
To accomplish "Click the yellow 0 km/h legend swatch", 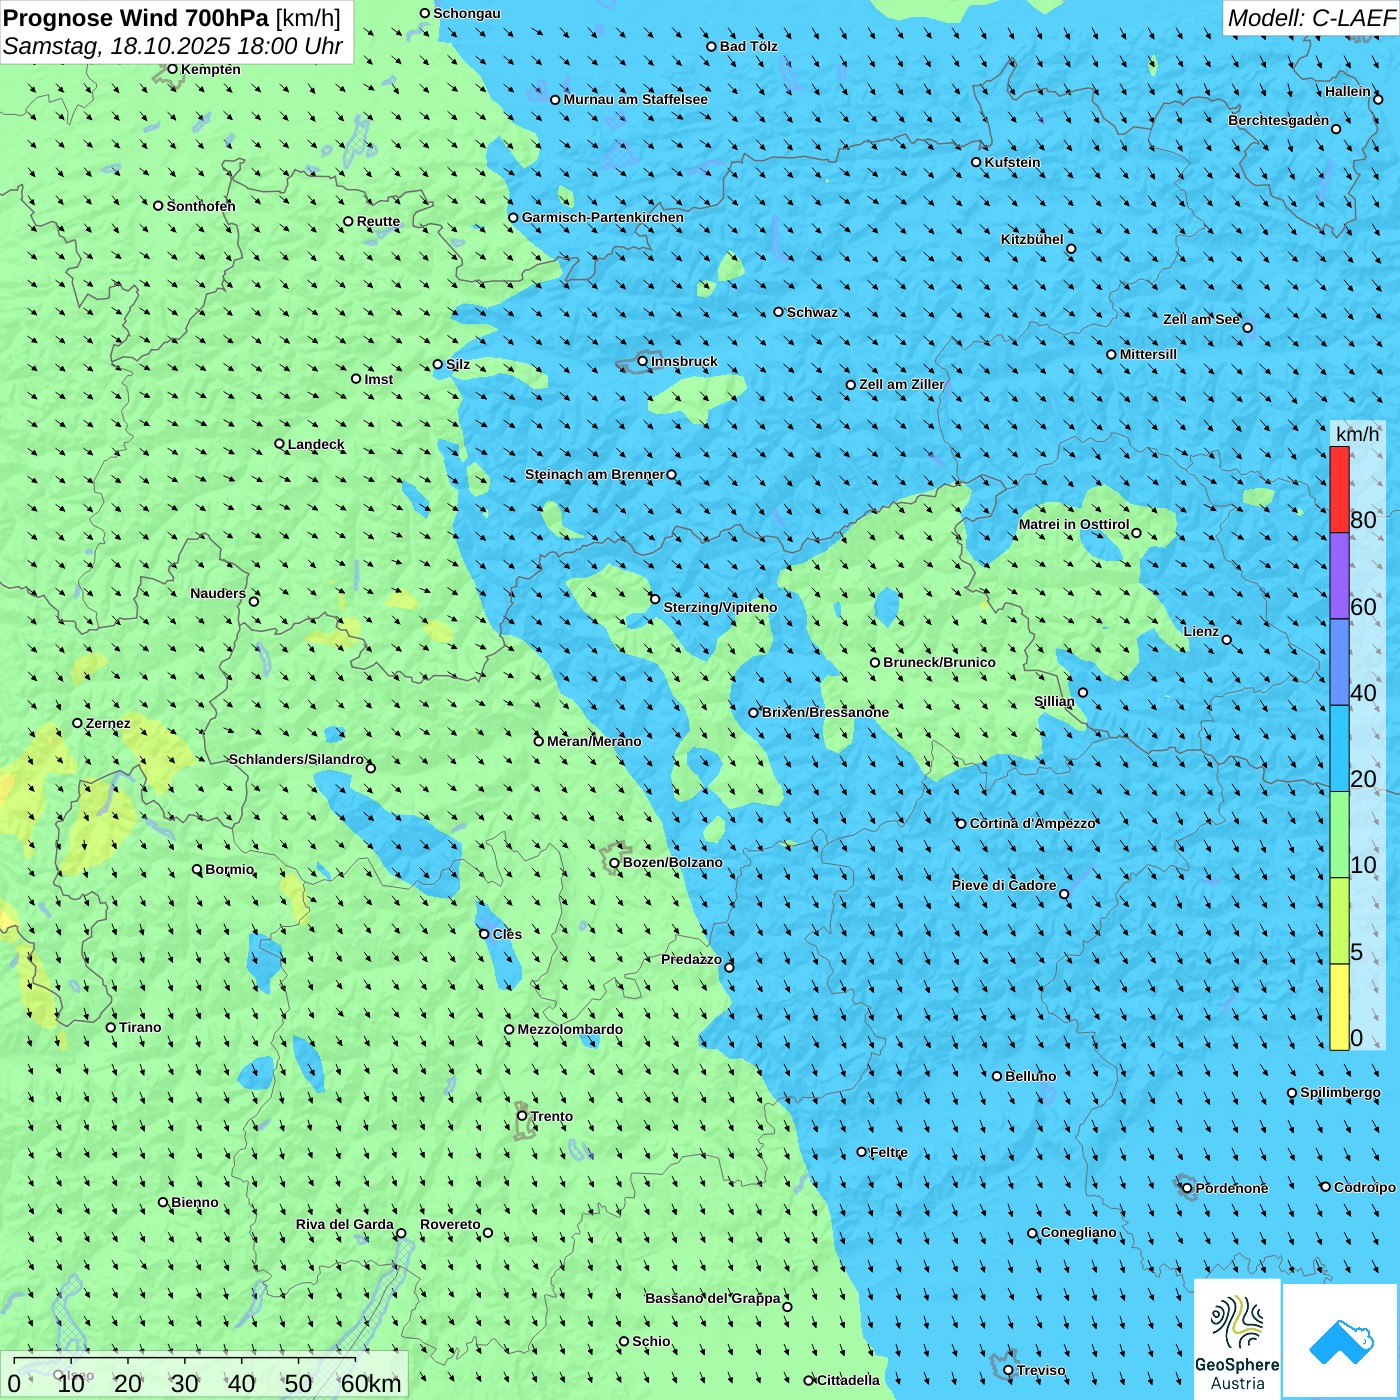I will pos(1339,1007).
